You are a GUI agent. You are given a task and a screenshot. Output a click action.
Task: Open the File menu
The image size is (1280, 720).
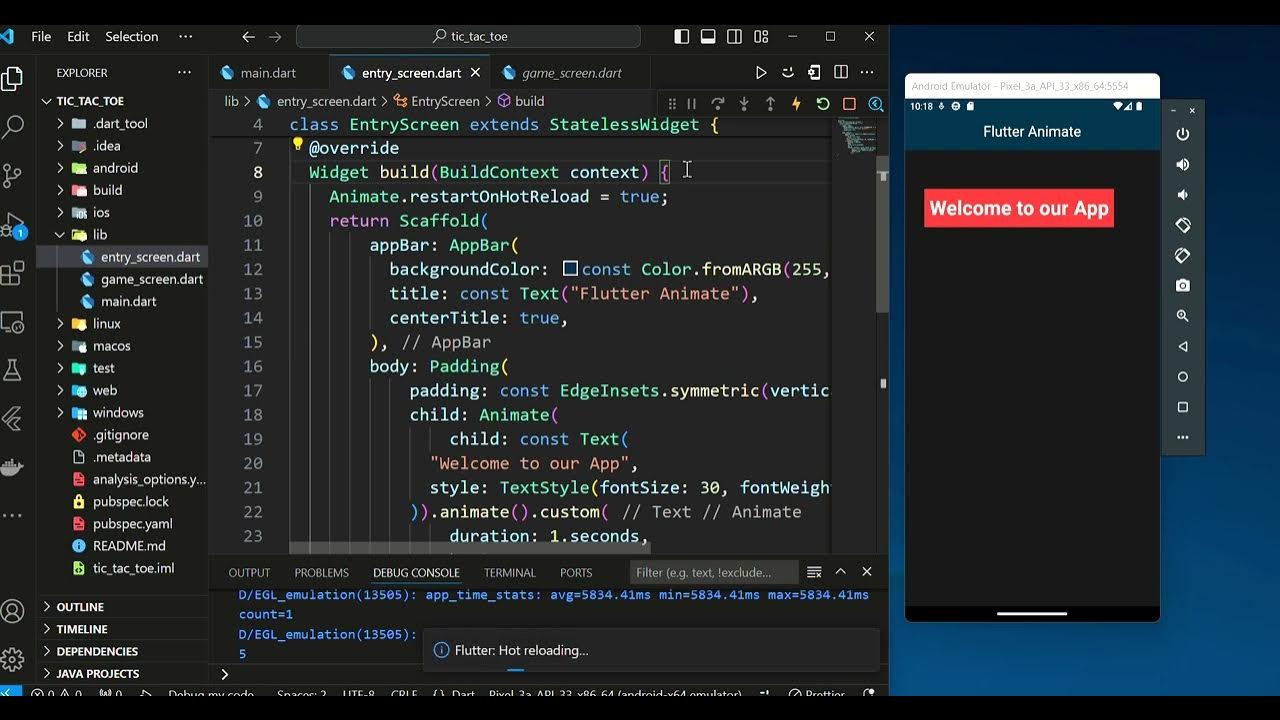[x=41, y=36]
